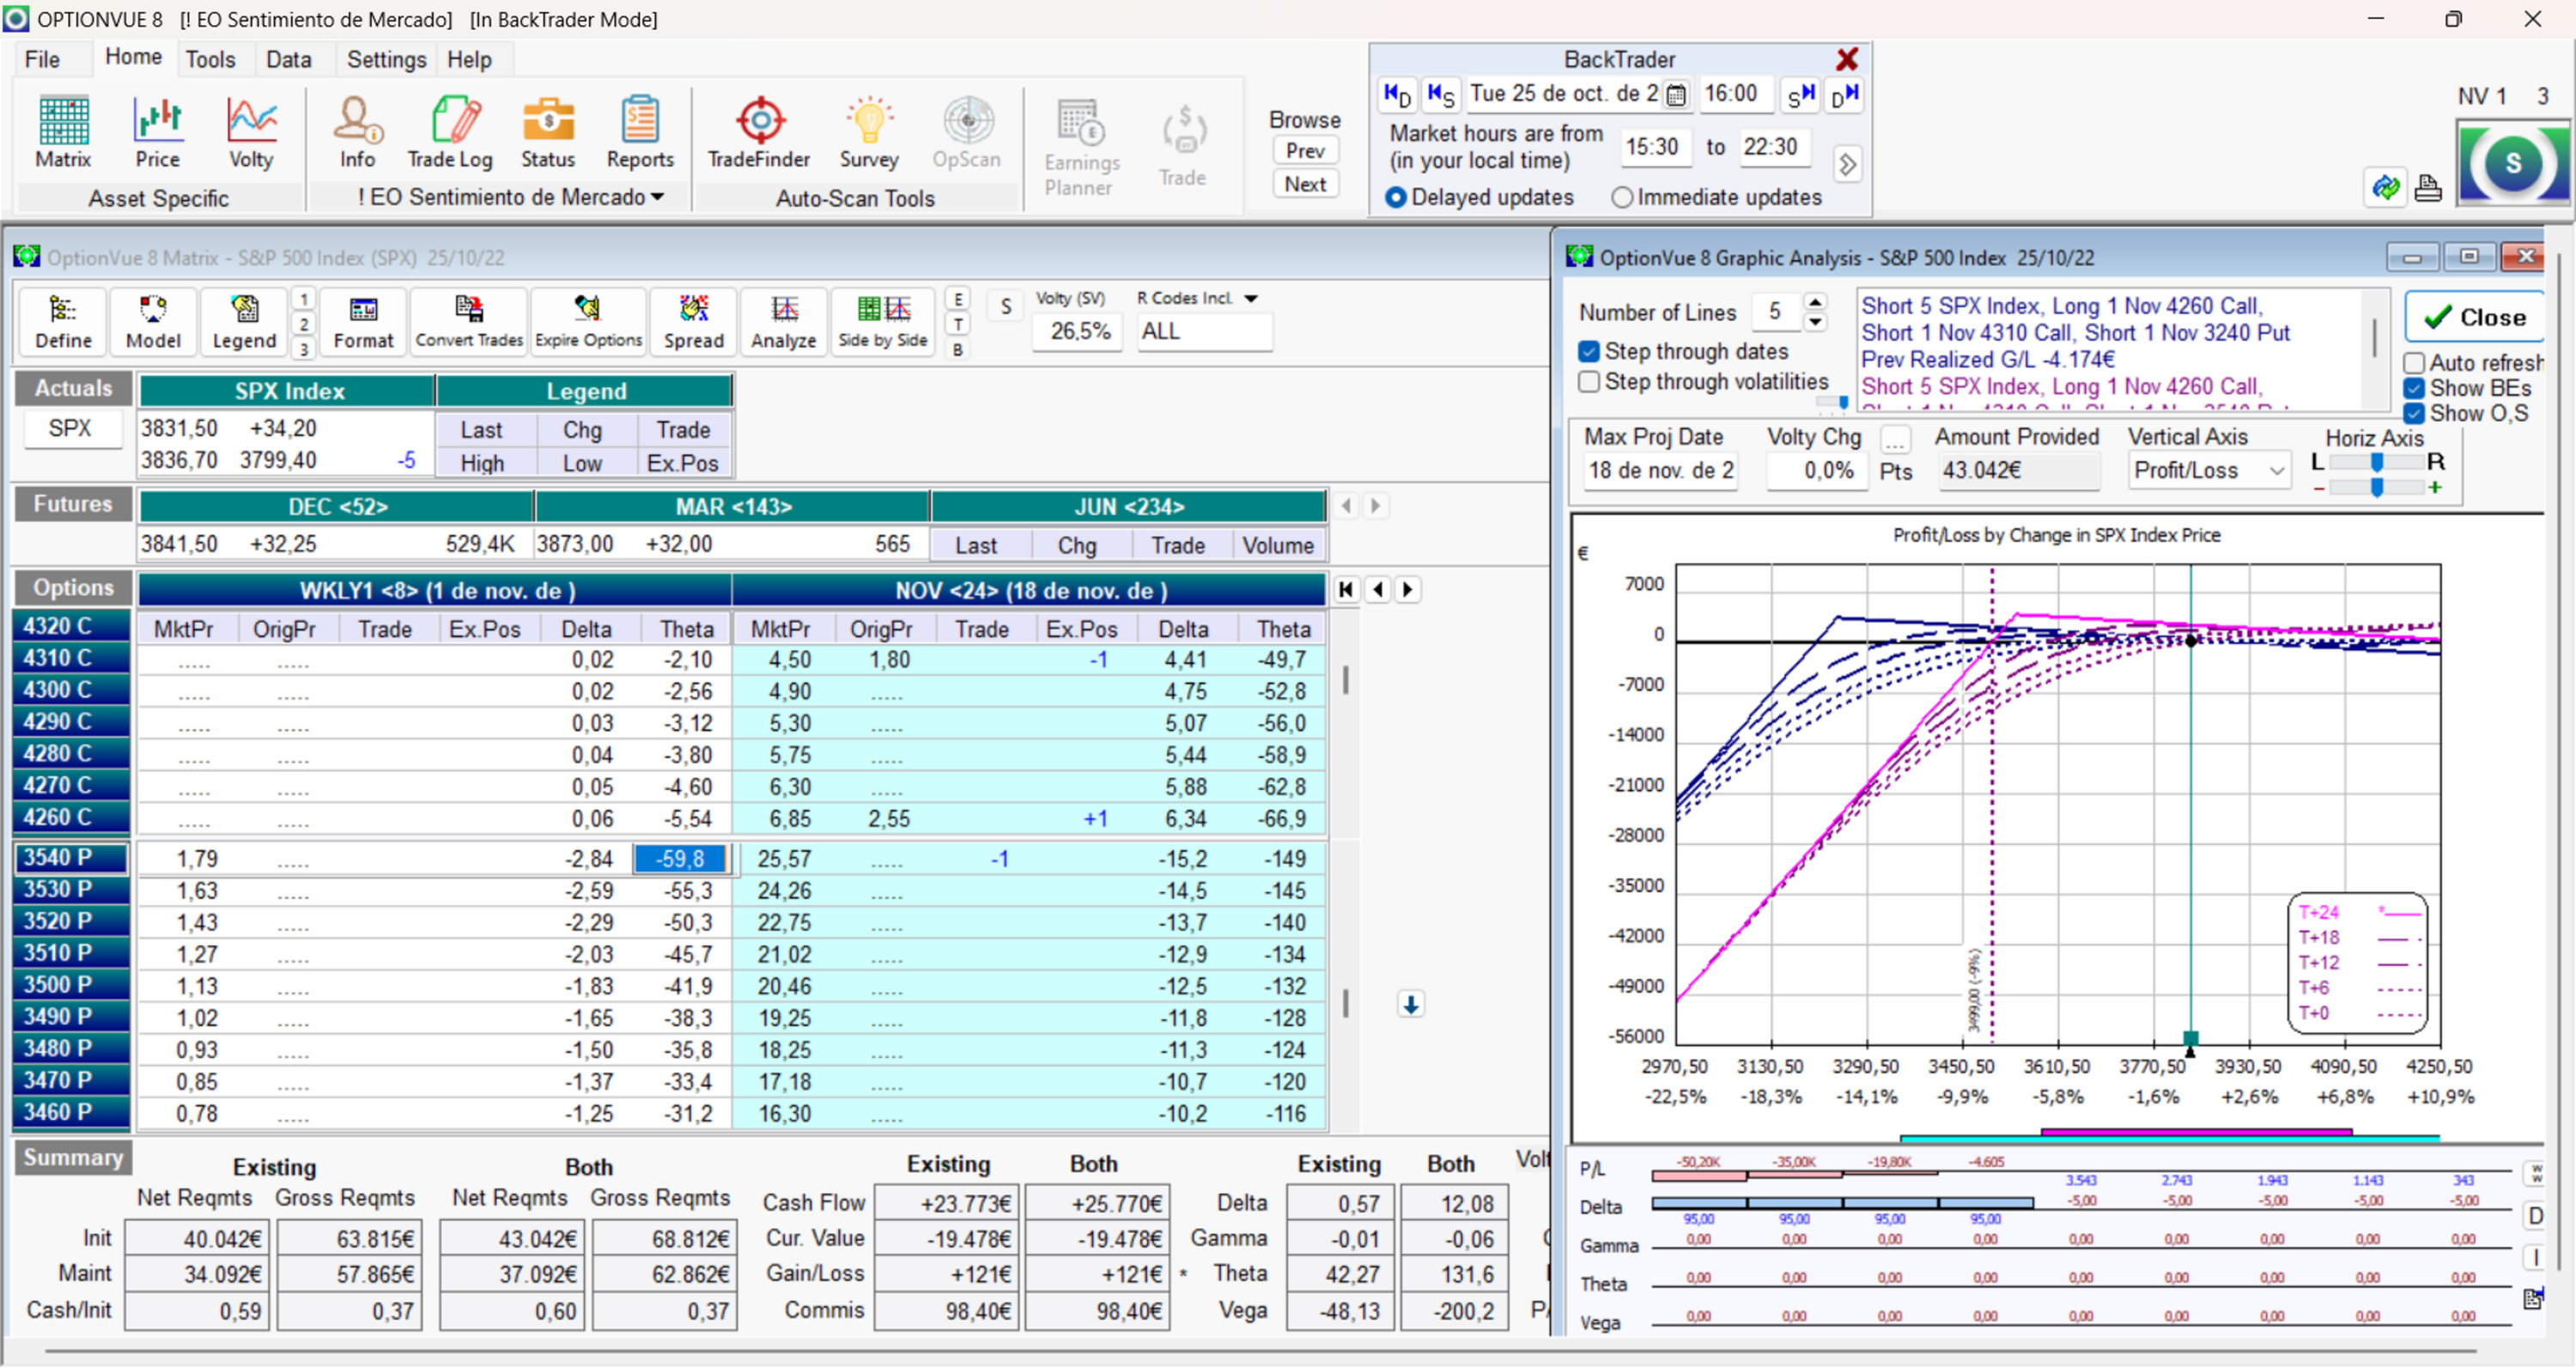Image resolution: width=2576 pixels, height=1368 pixels.
Task: Enable Step through volatilities checkbox
Action: (x=1588, y=382)
